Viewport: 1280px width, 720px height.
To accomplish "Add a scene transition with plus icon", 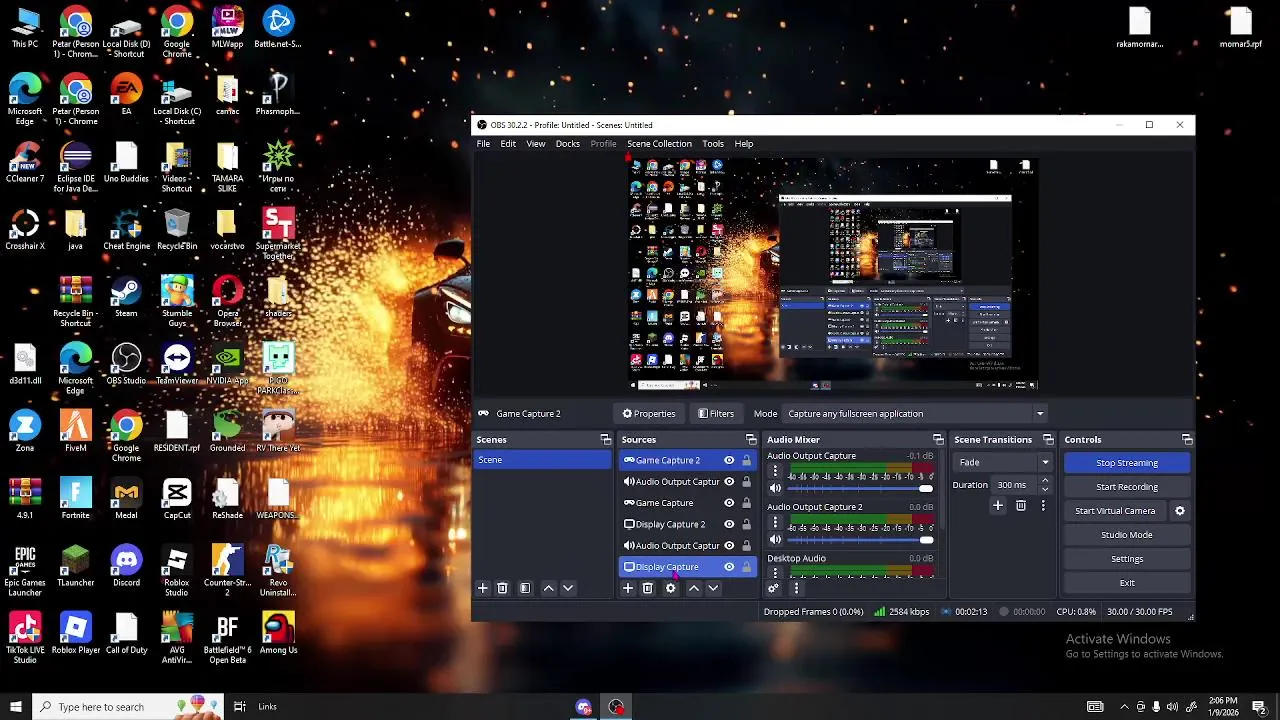I will click(x=997, y=507).
